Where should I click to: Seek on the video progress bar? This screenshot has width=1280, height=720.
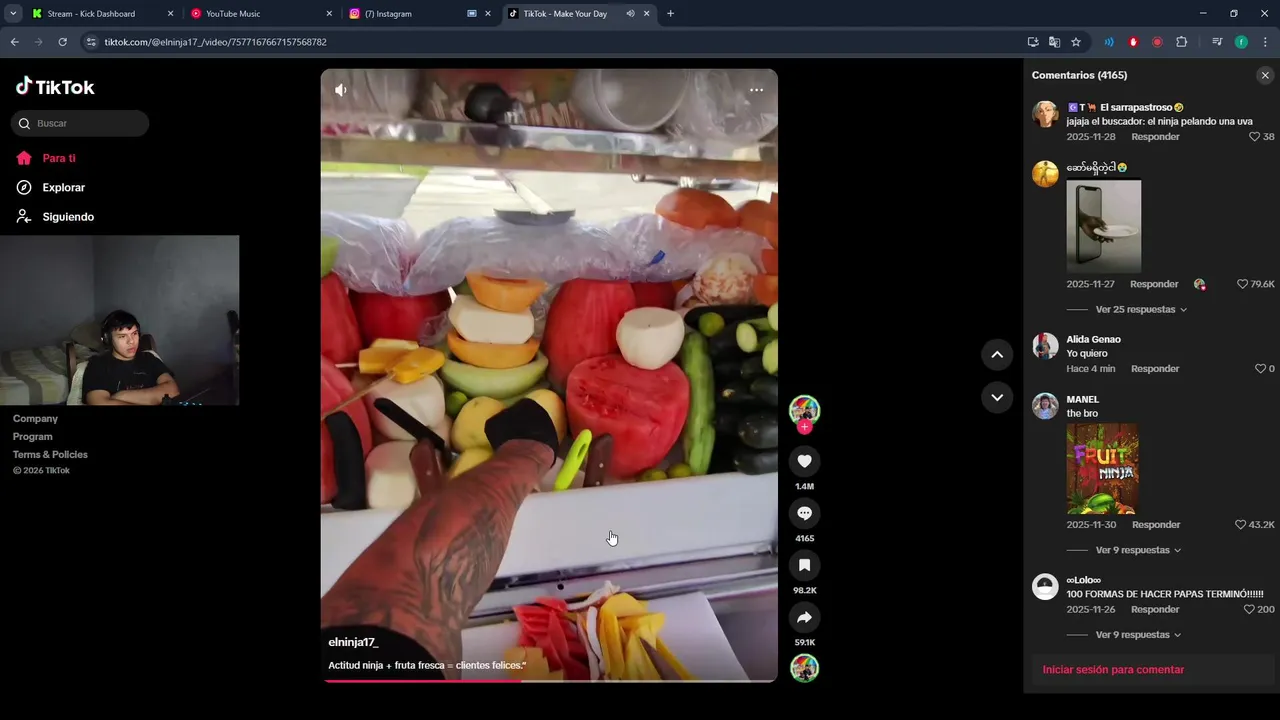click(549, 680)
